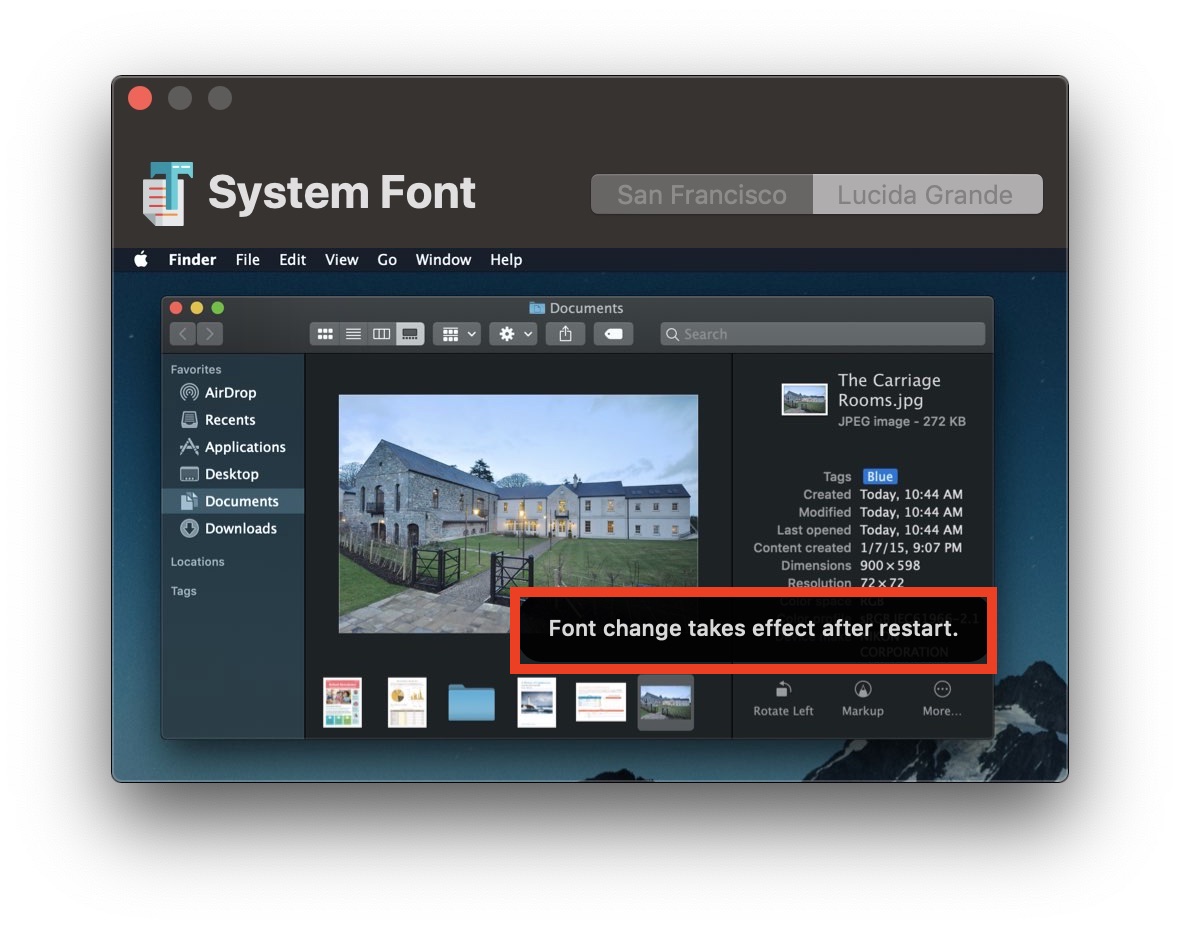
Task: Close the Finder Documents window with red button
Action: pyautogui.click(x=176, y=308)
